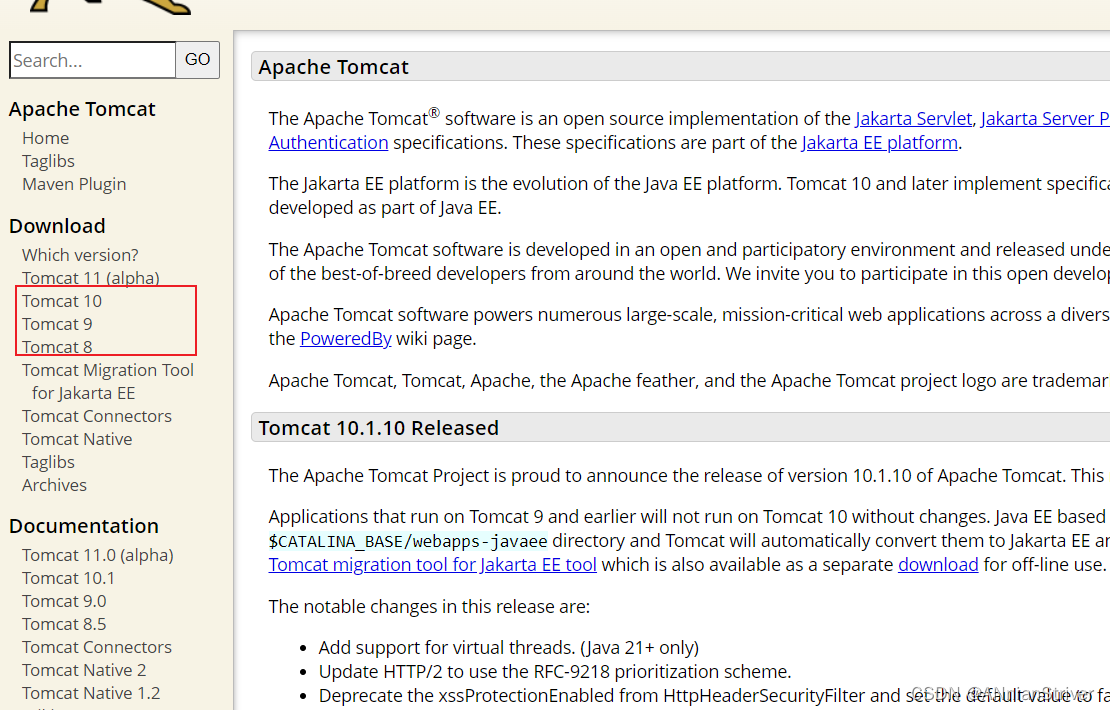This screenshot has width=1110, height=710.
Task: Open Tomcat Connectors under Download
Action: click(x=97, y=416)
